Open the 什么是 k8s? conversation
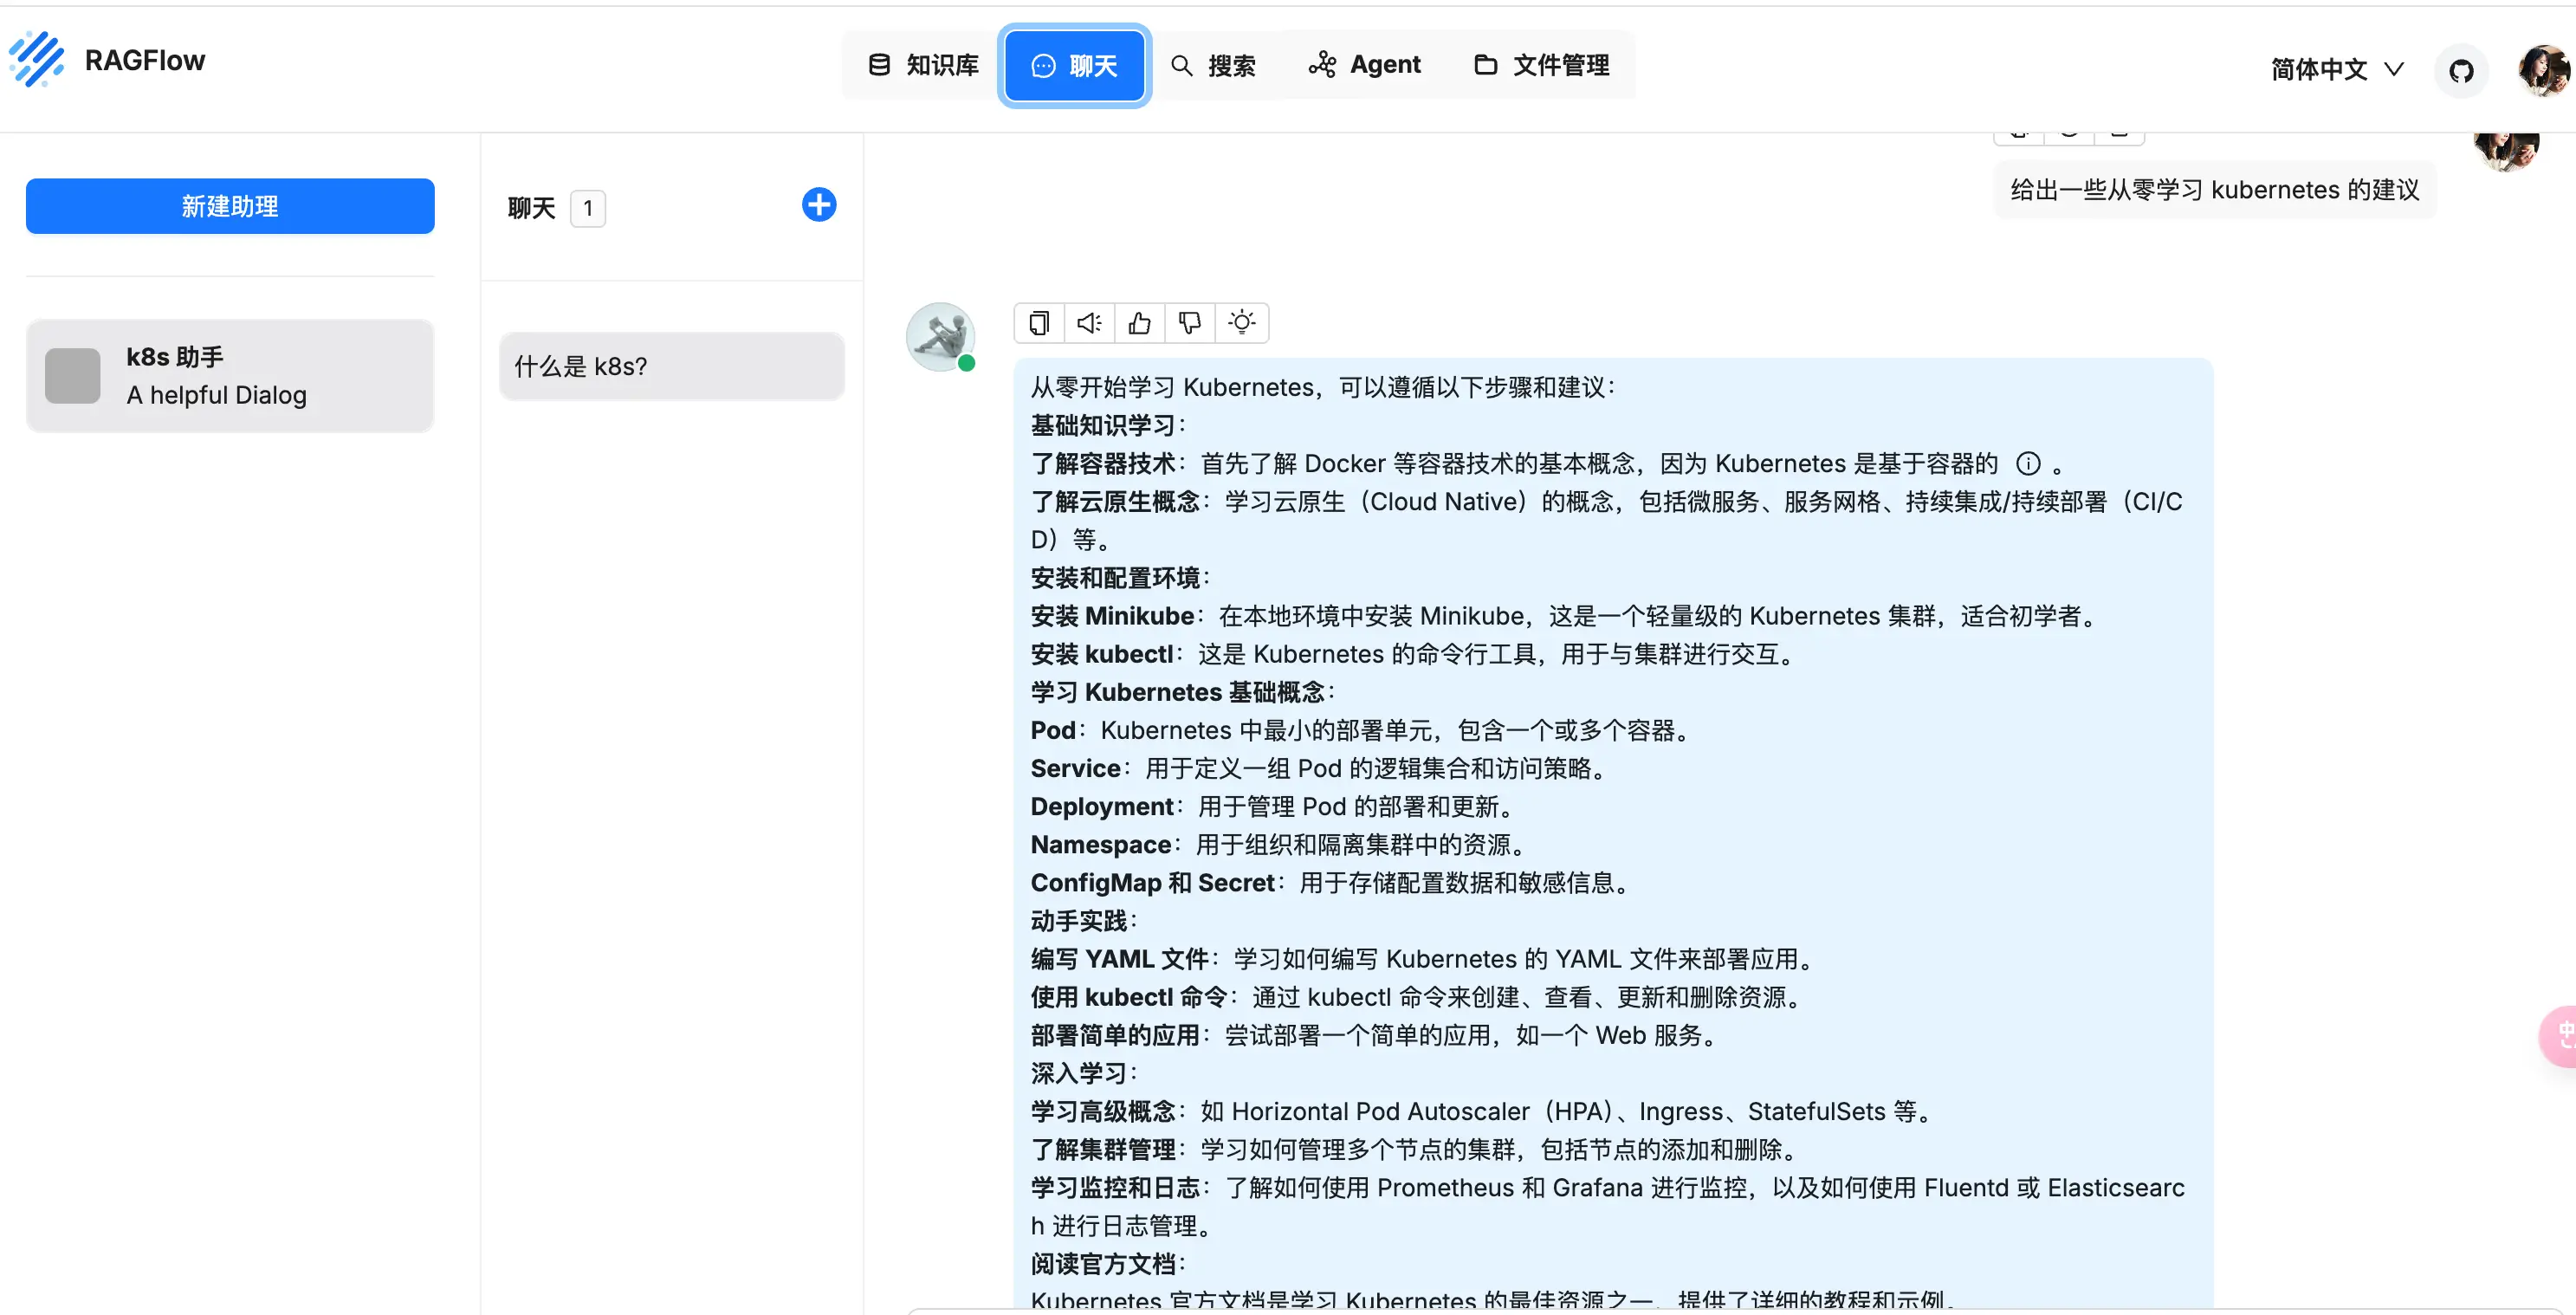 coord(672,366)
